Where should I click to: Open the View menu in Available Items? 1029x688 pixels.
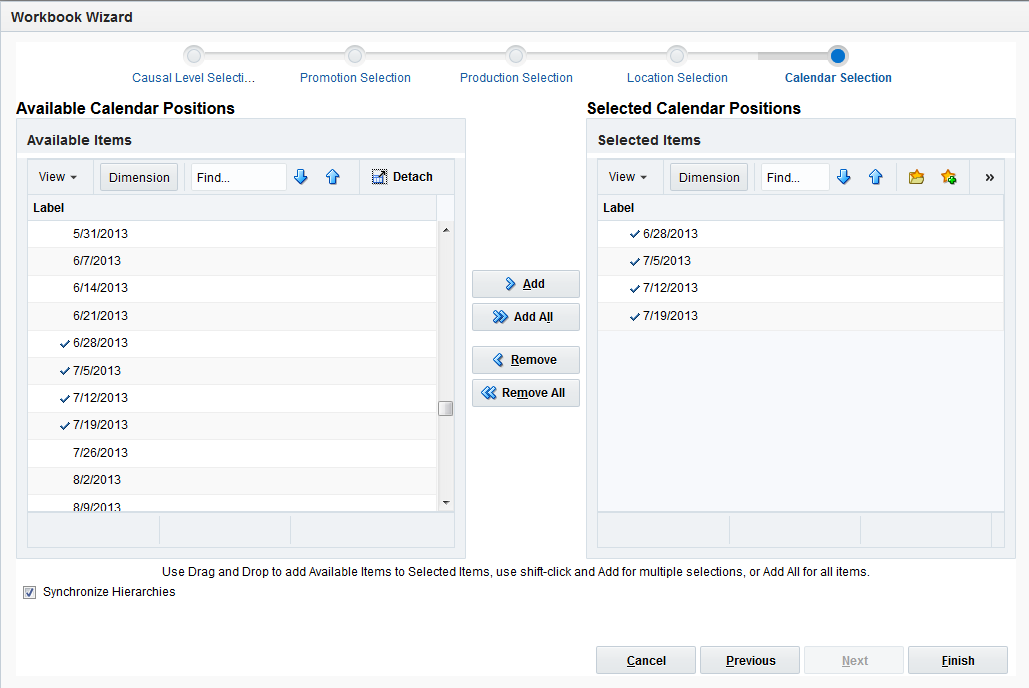point(58,177)
